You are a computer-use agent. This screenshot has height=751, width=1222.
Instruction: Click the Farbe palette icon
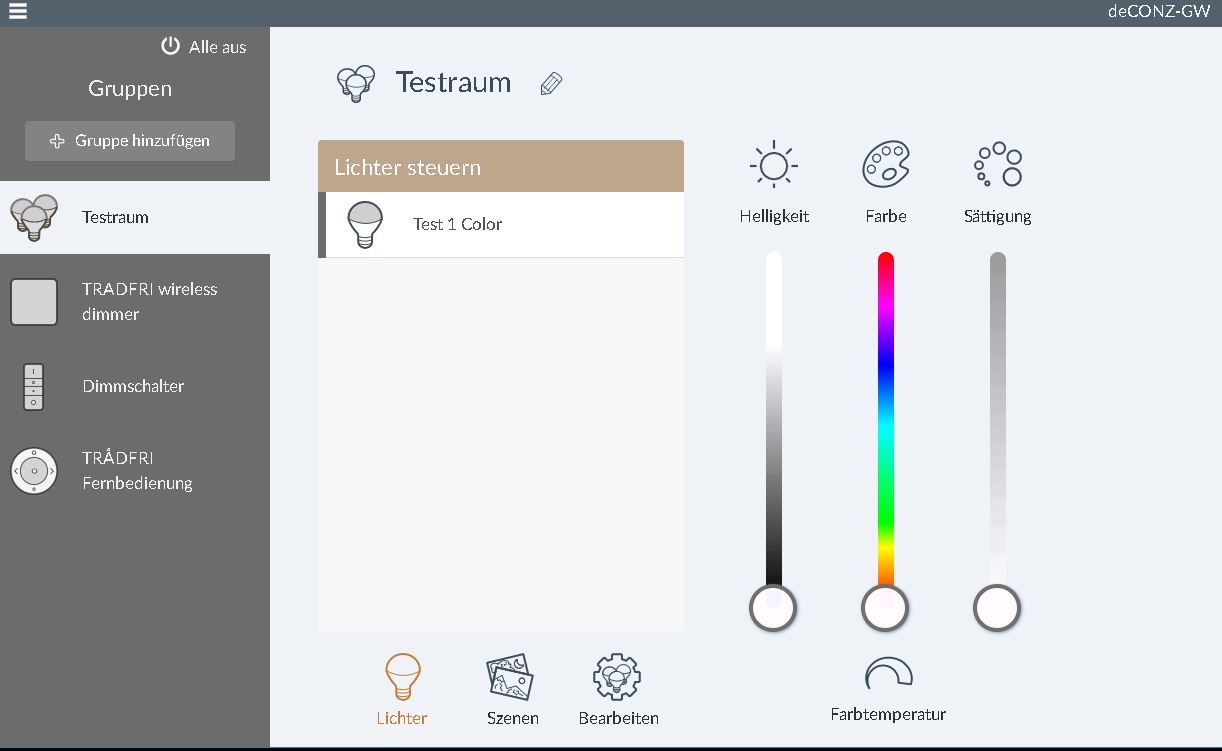885,165
